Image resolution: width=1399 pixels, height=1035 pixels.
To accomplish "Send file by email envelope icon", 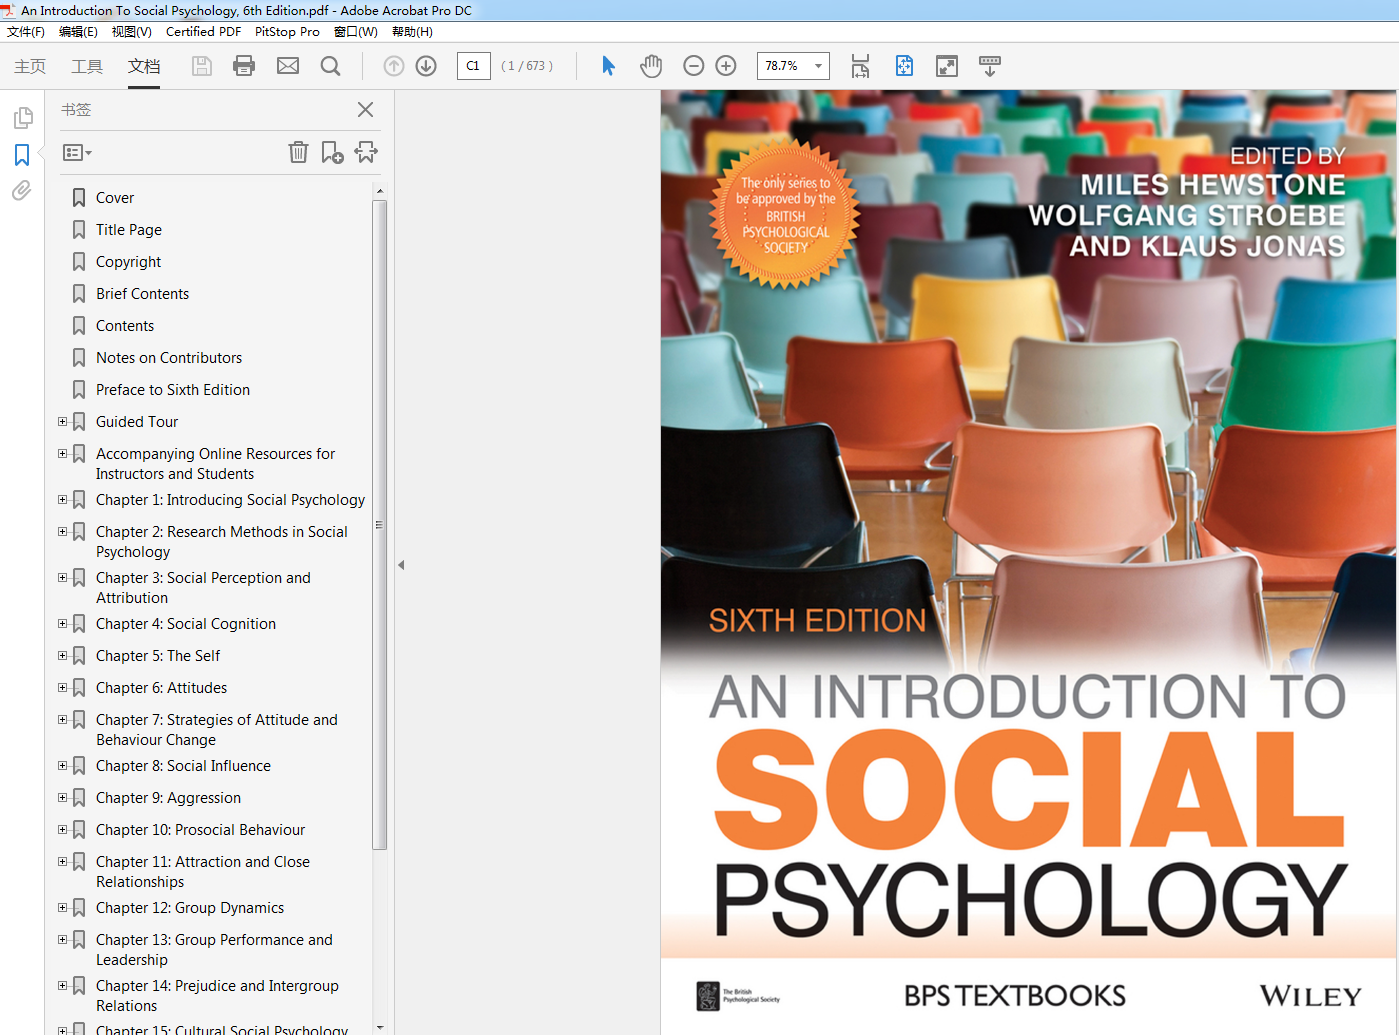I will [288, 66].
